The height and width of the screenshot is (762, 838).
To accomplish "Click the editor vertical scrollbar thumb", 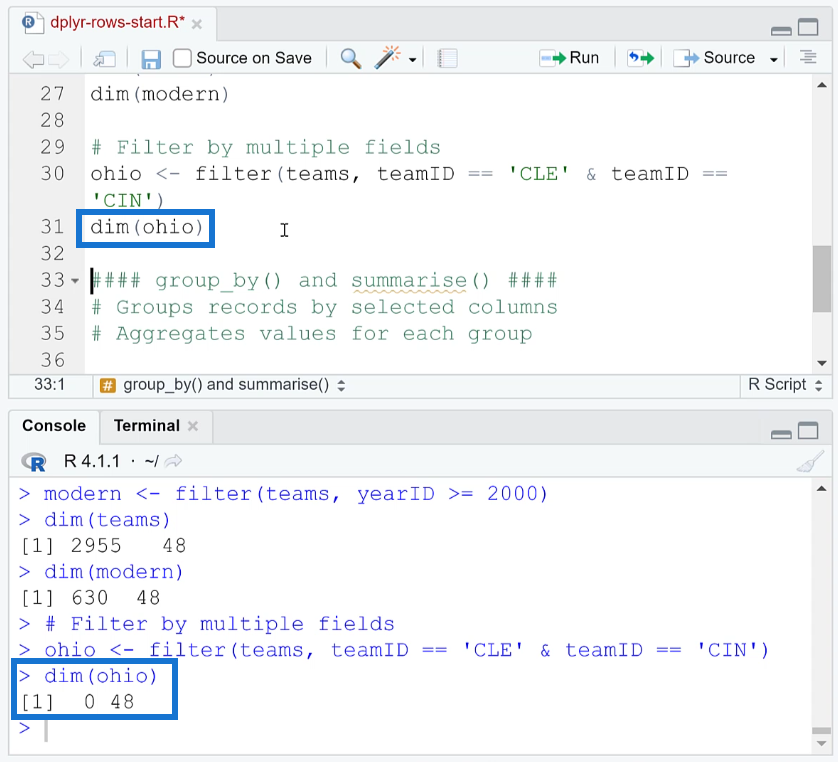I will 821,278.
